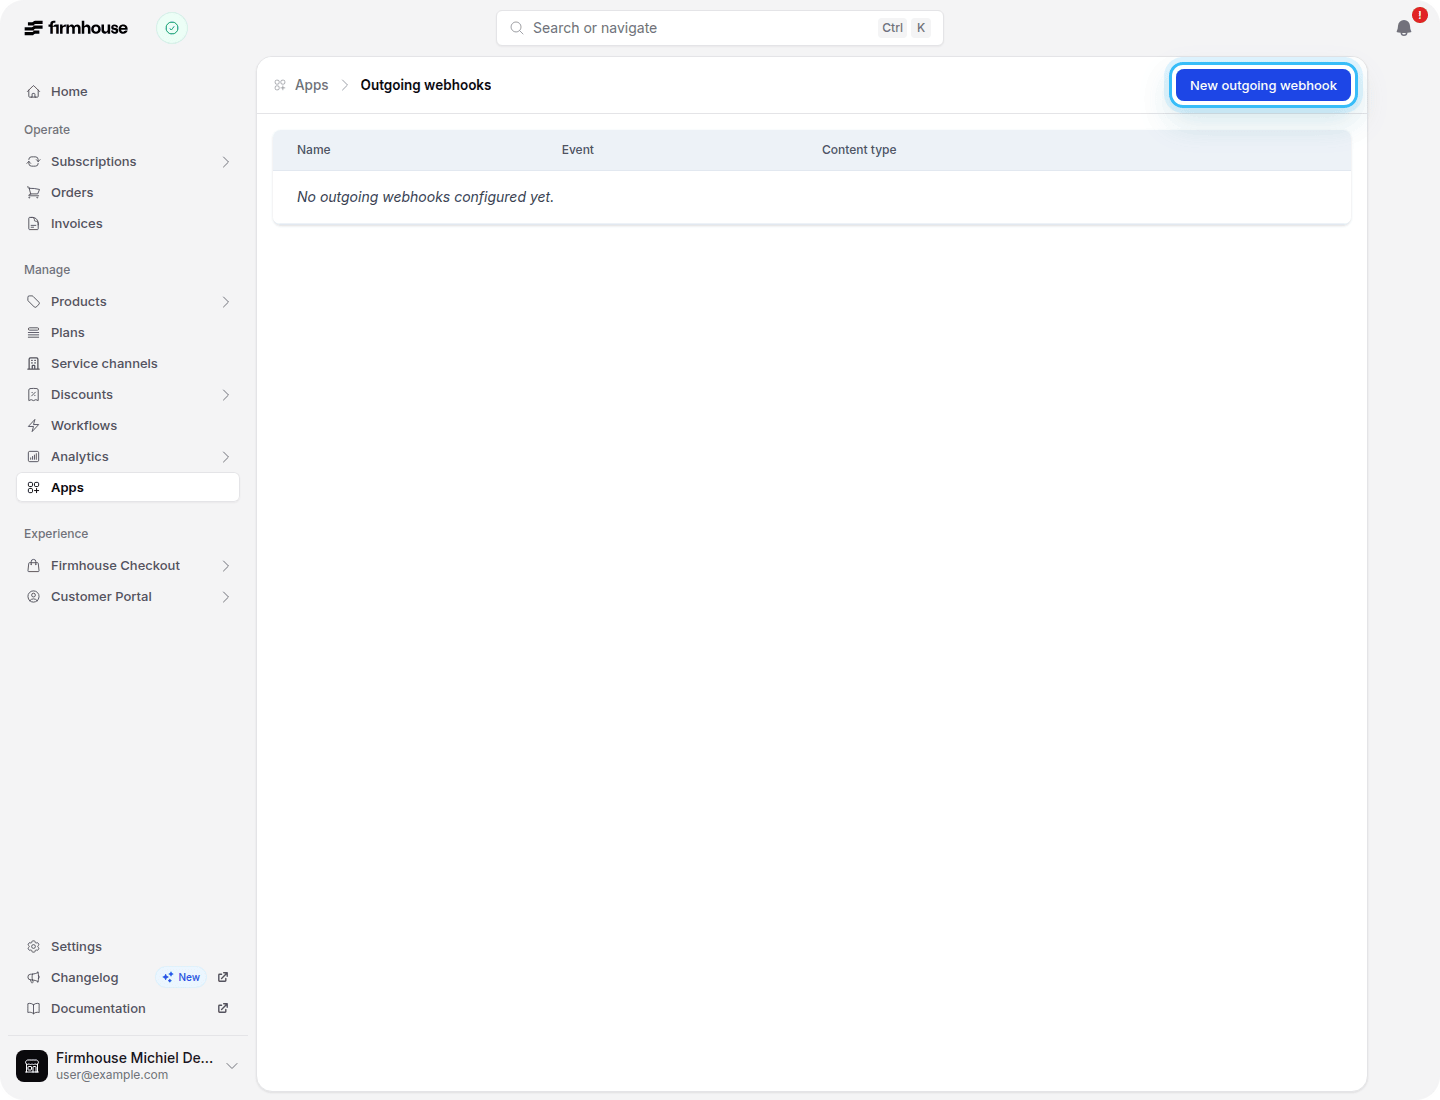Click external link icon next to Changelog

point(223,977)
